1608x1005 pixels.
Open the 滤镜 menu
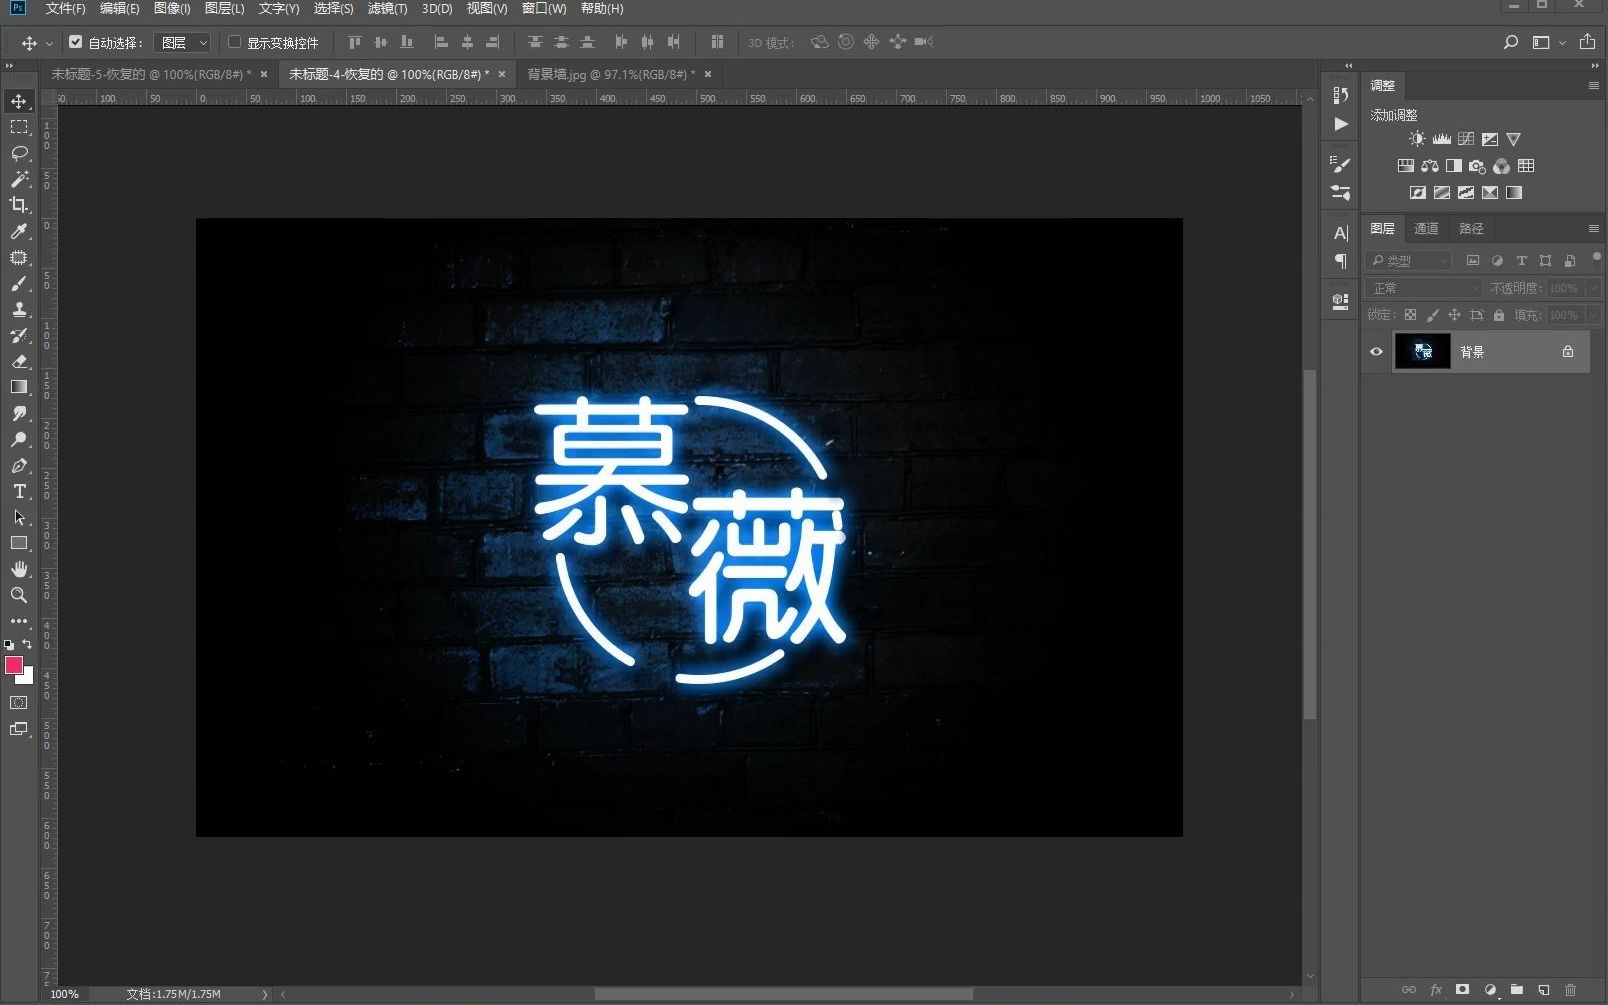(386, 9)
